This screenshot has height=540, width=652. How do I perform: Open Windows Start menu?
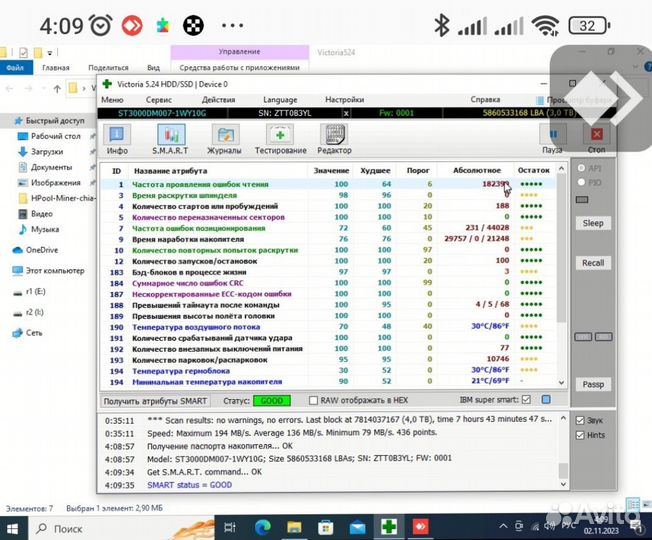click(x=12, y=528)
